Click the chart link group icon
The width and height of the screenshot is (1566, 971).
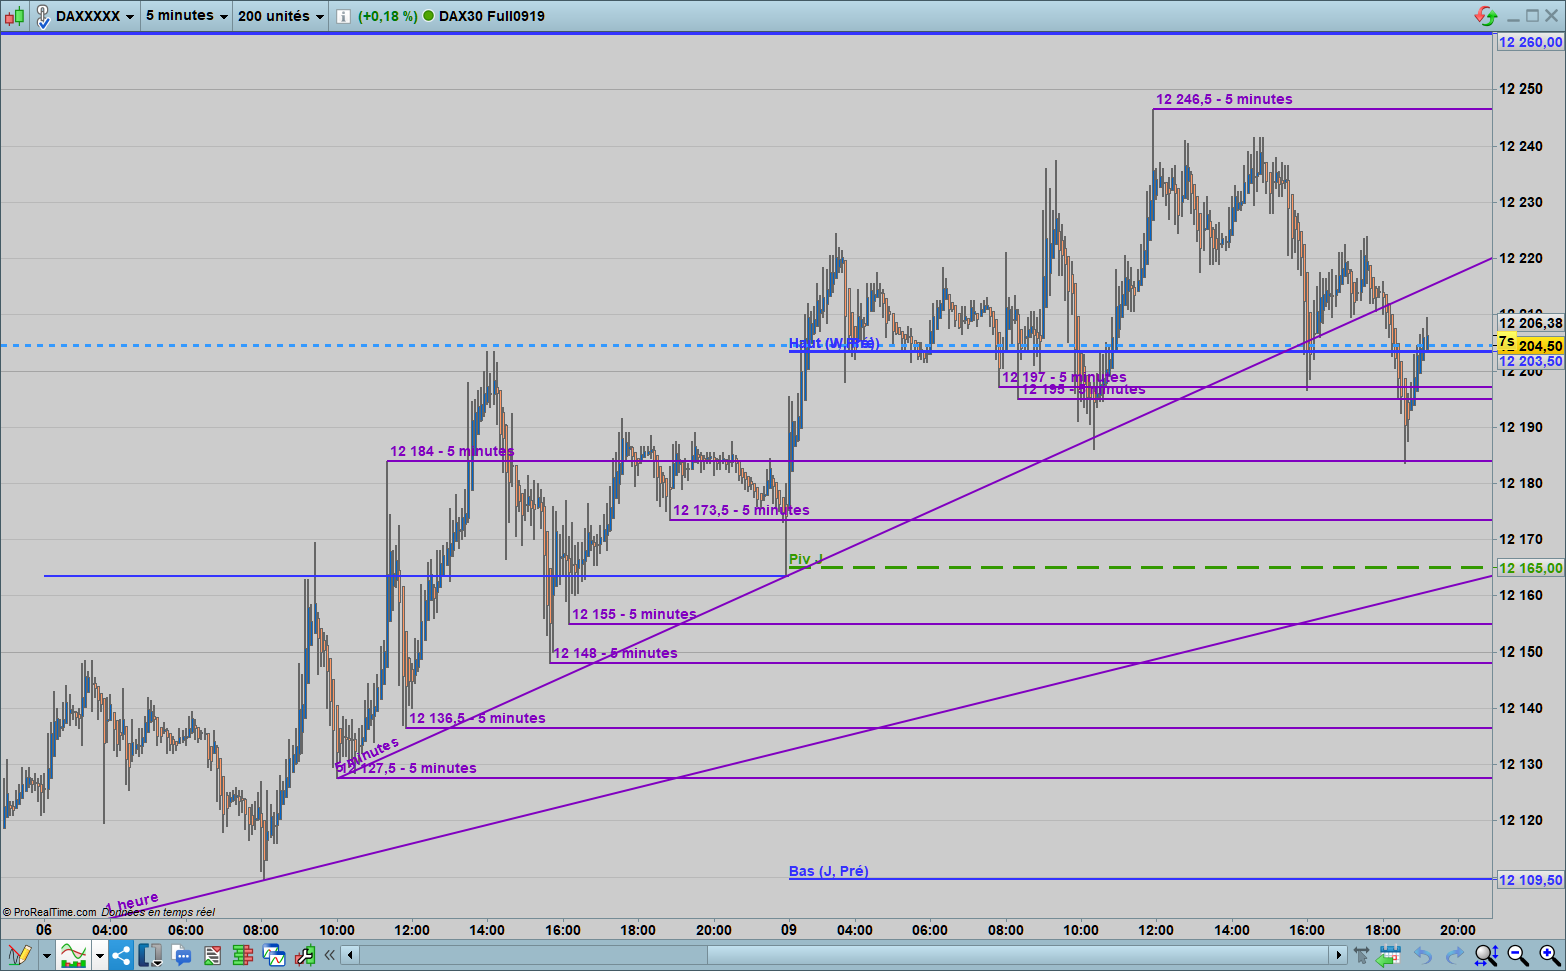coord(43,16)
